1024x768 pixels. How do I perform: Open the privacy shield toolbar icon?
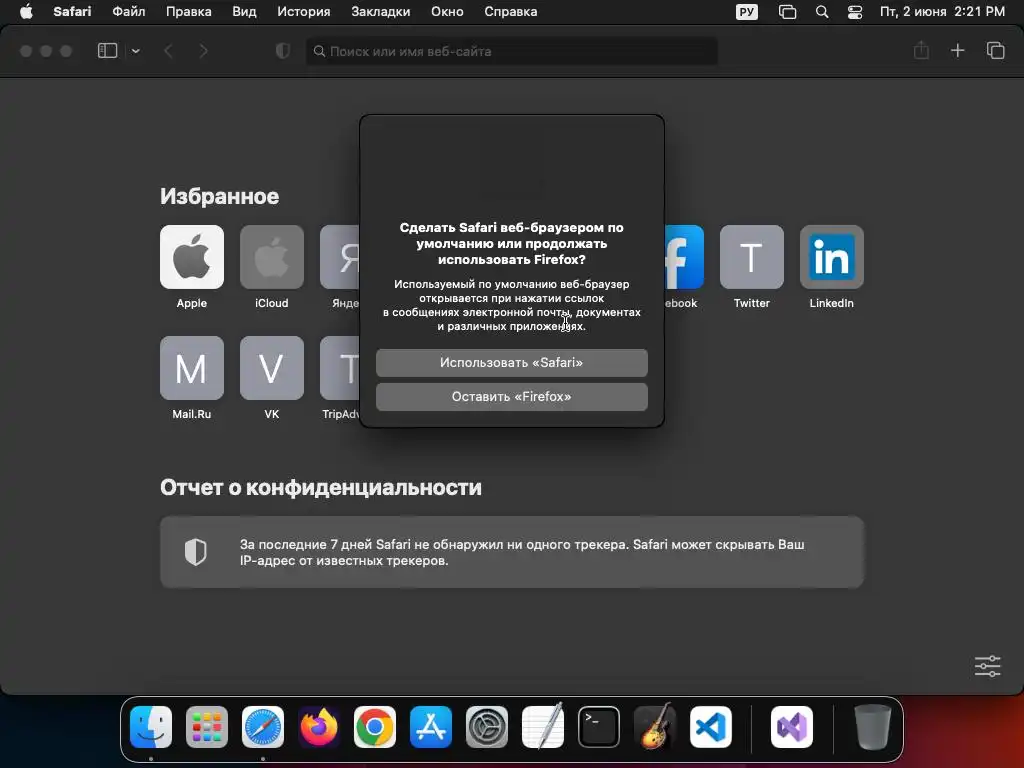point(283,51)
